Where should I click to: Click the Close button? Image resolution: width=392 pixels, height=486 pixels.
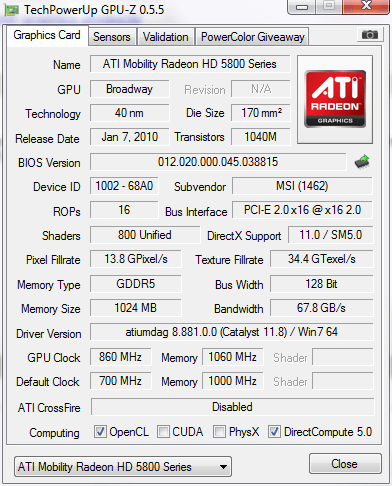[x=345, y=464]
